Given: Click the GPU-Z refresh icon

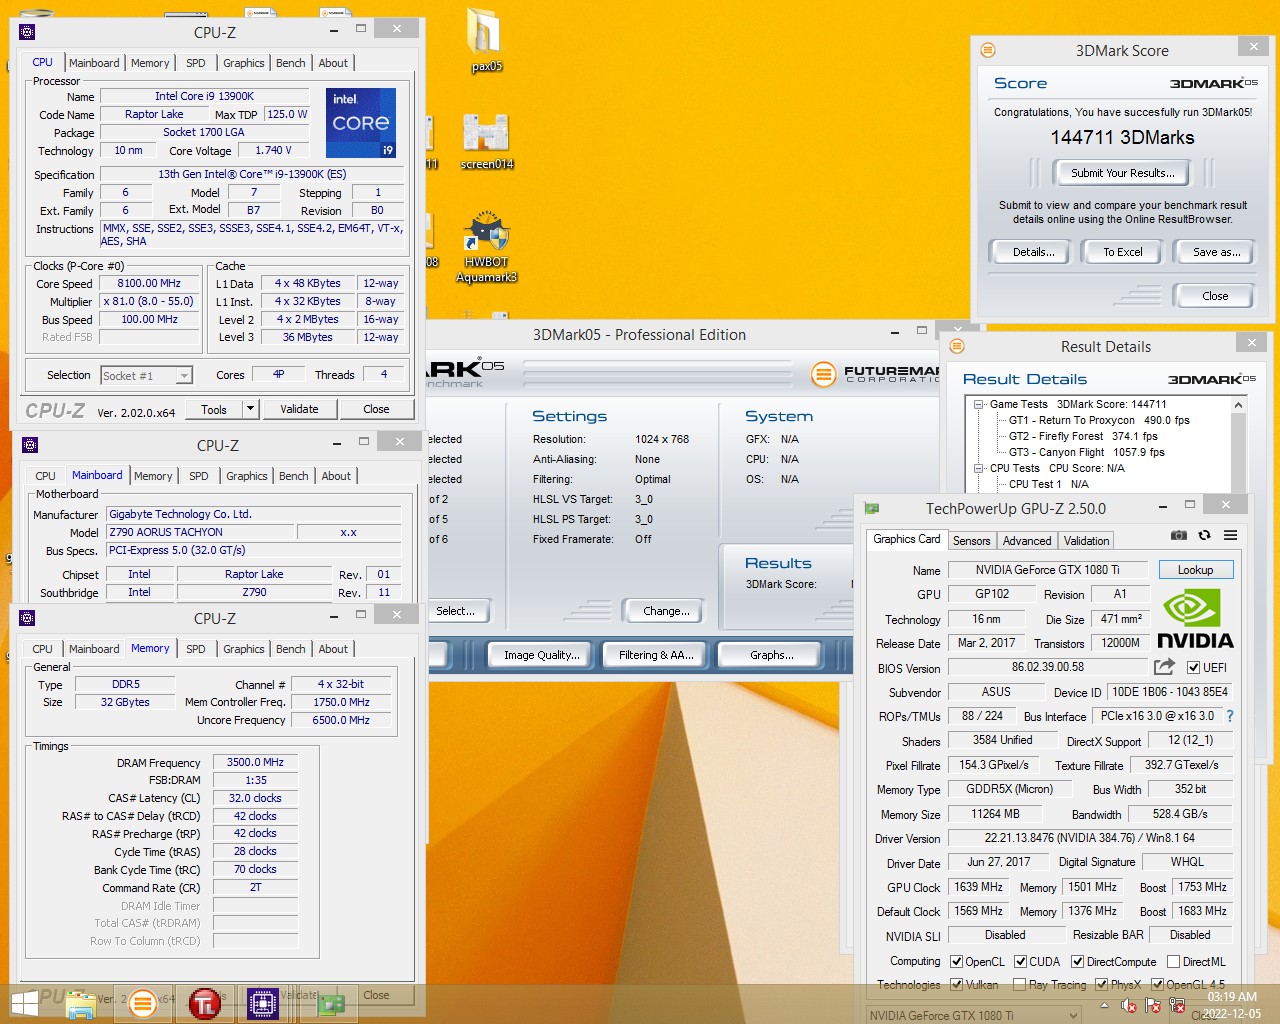Looking at the screenshot, I should point(1204,536).
